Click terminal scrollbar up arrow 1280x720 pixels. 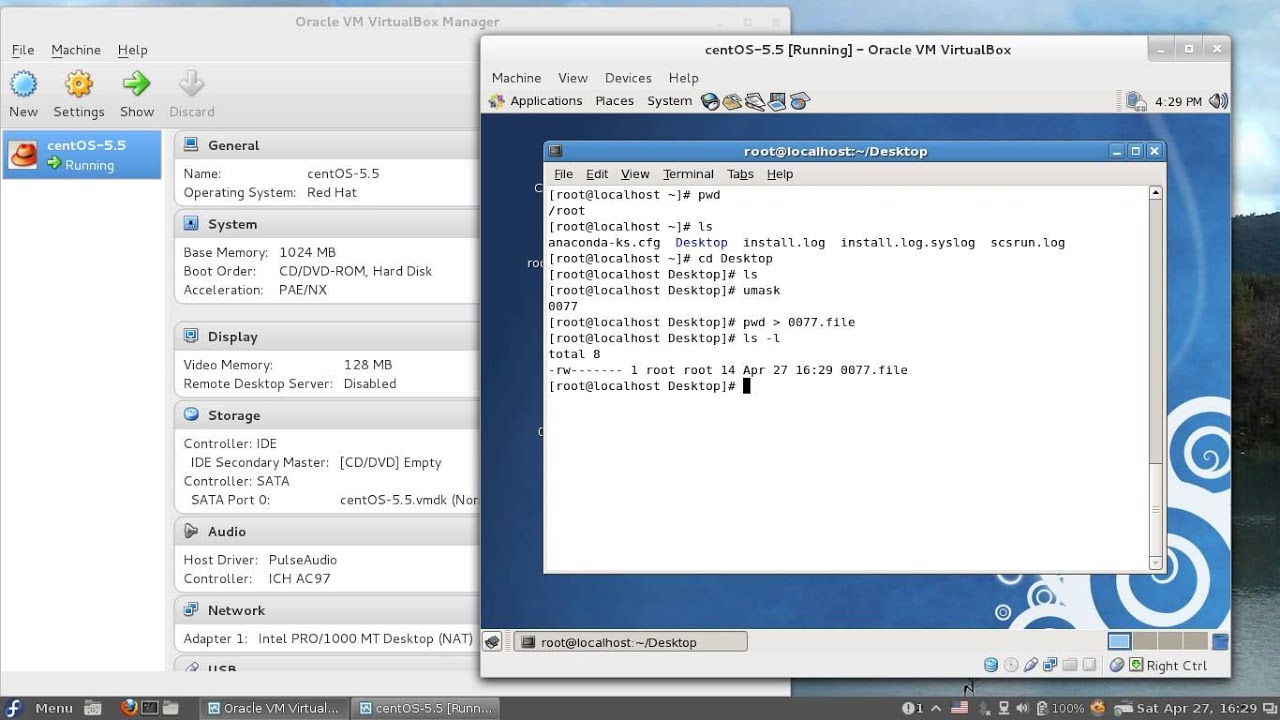[1156, 192]
